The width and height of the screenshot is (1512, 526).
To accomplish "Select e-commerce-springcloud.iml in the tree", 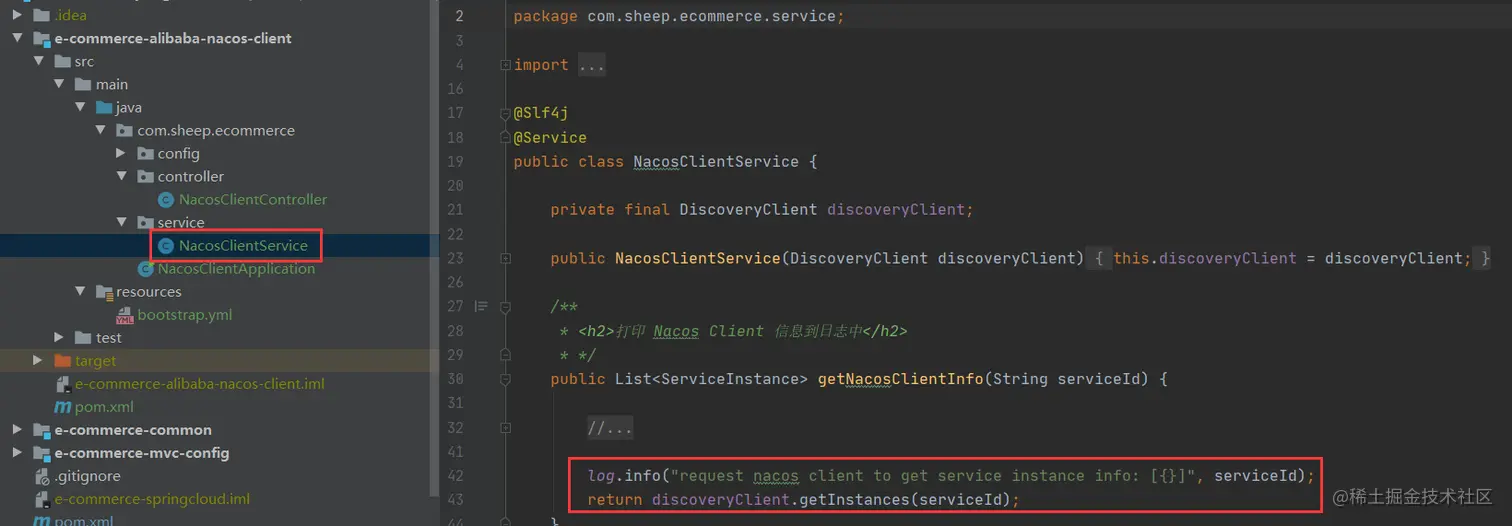I will click(152, 498).
